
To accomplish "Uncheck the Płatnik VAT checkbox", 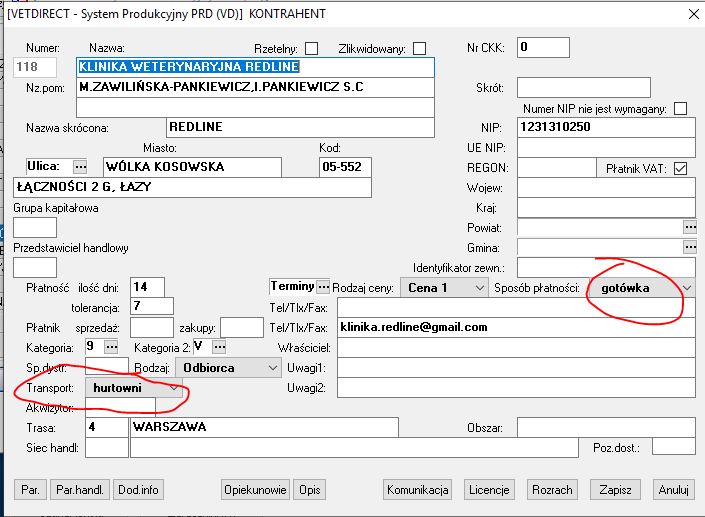I will coord(681,168).
